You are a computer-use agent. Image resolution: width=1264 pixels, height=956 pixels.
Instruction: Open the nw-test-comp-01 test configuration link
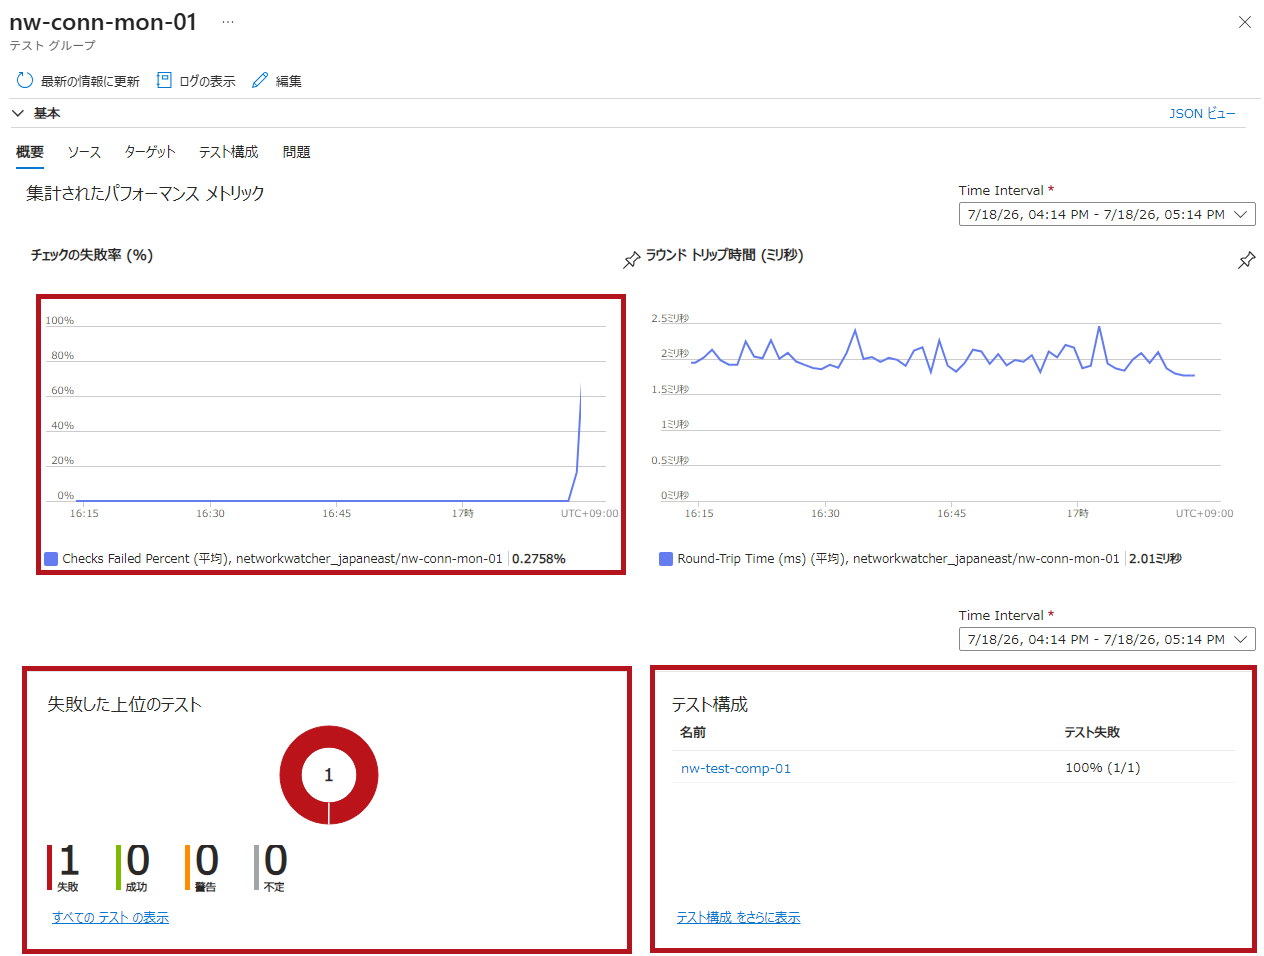[736, 768]
